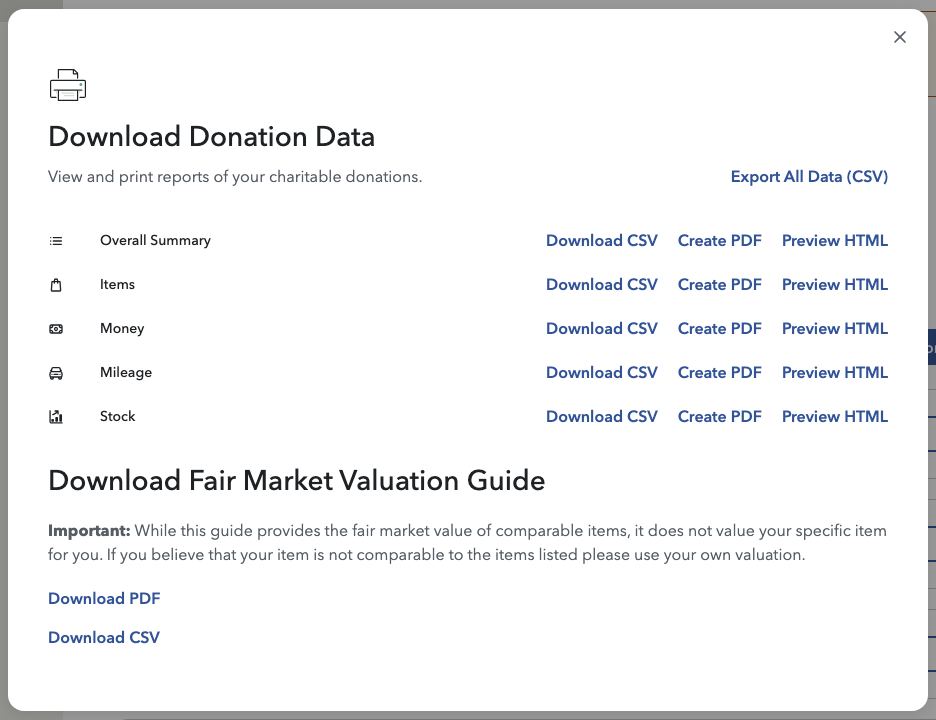Download CSV for Mileage
This screenshot has height=720, width=936.
tap(602, 373)
